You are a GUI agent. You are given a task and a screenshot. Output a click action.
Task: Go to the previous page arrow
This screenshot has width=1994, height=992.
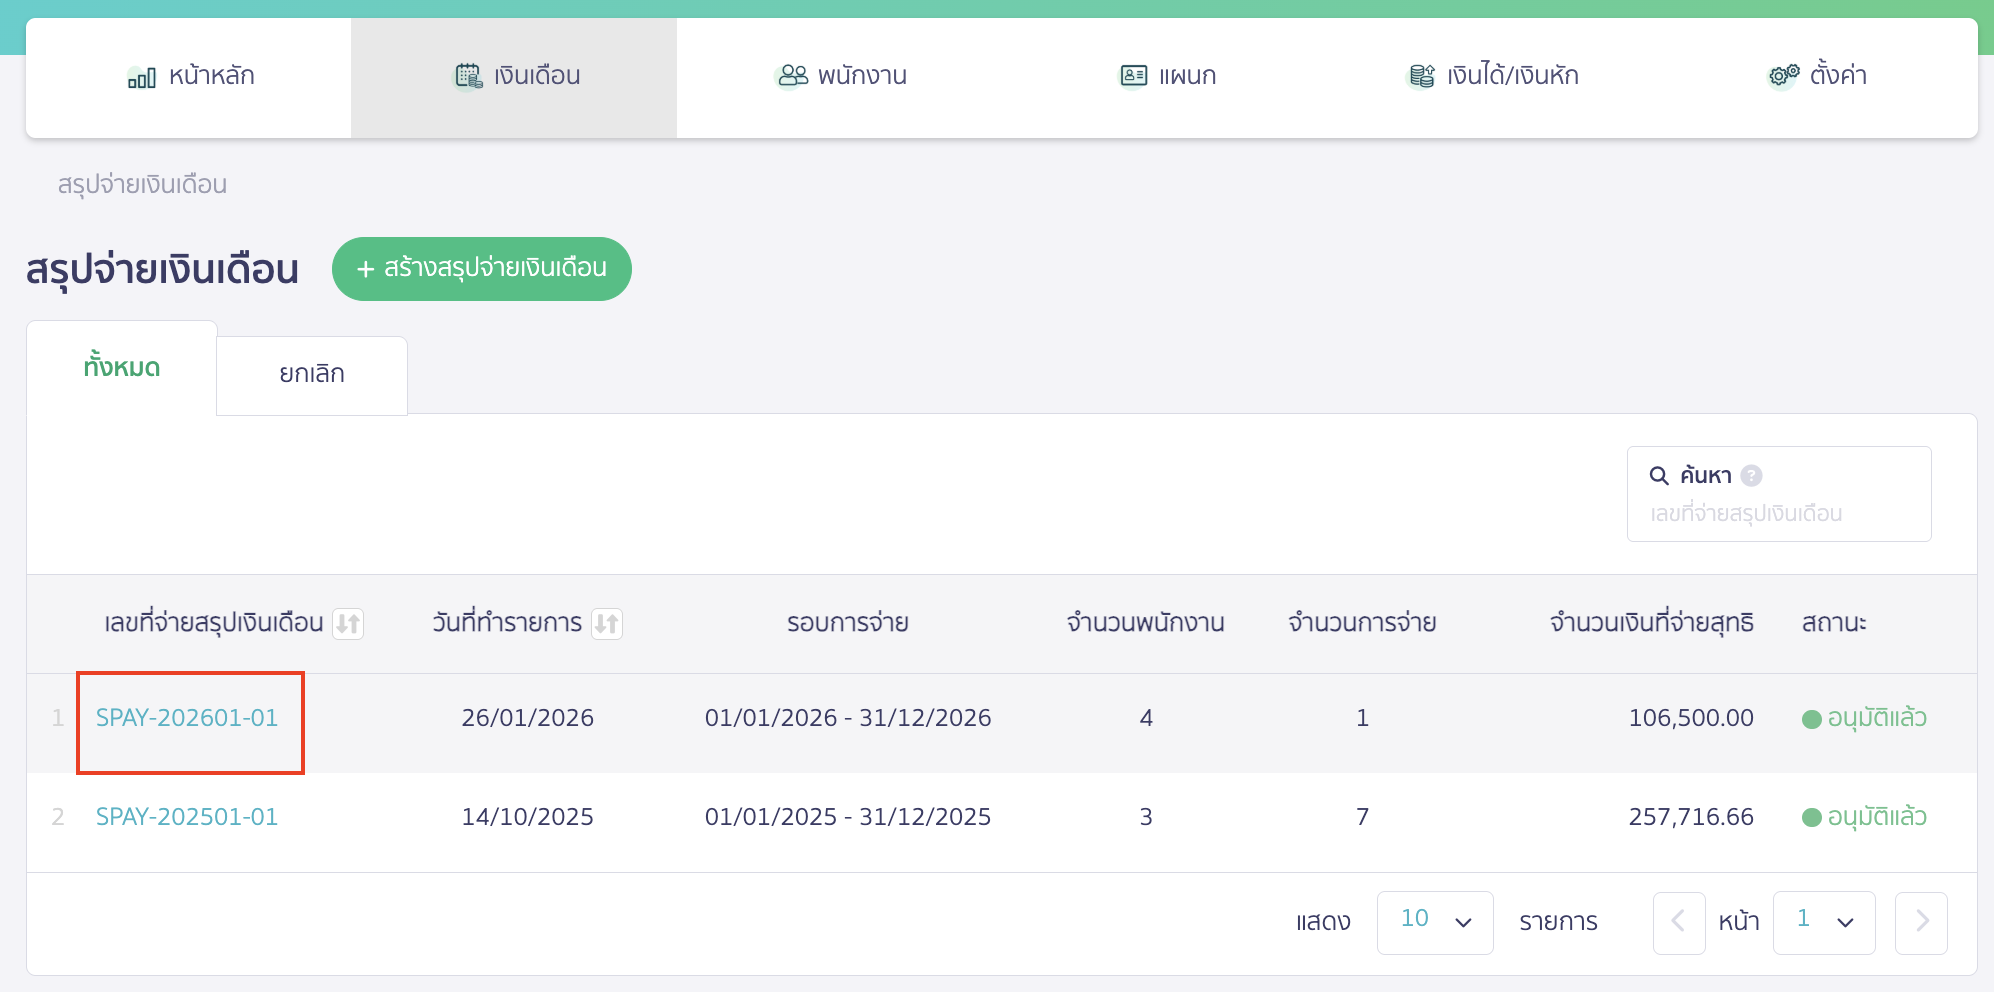coord(1678,922)
